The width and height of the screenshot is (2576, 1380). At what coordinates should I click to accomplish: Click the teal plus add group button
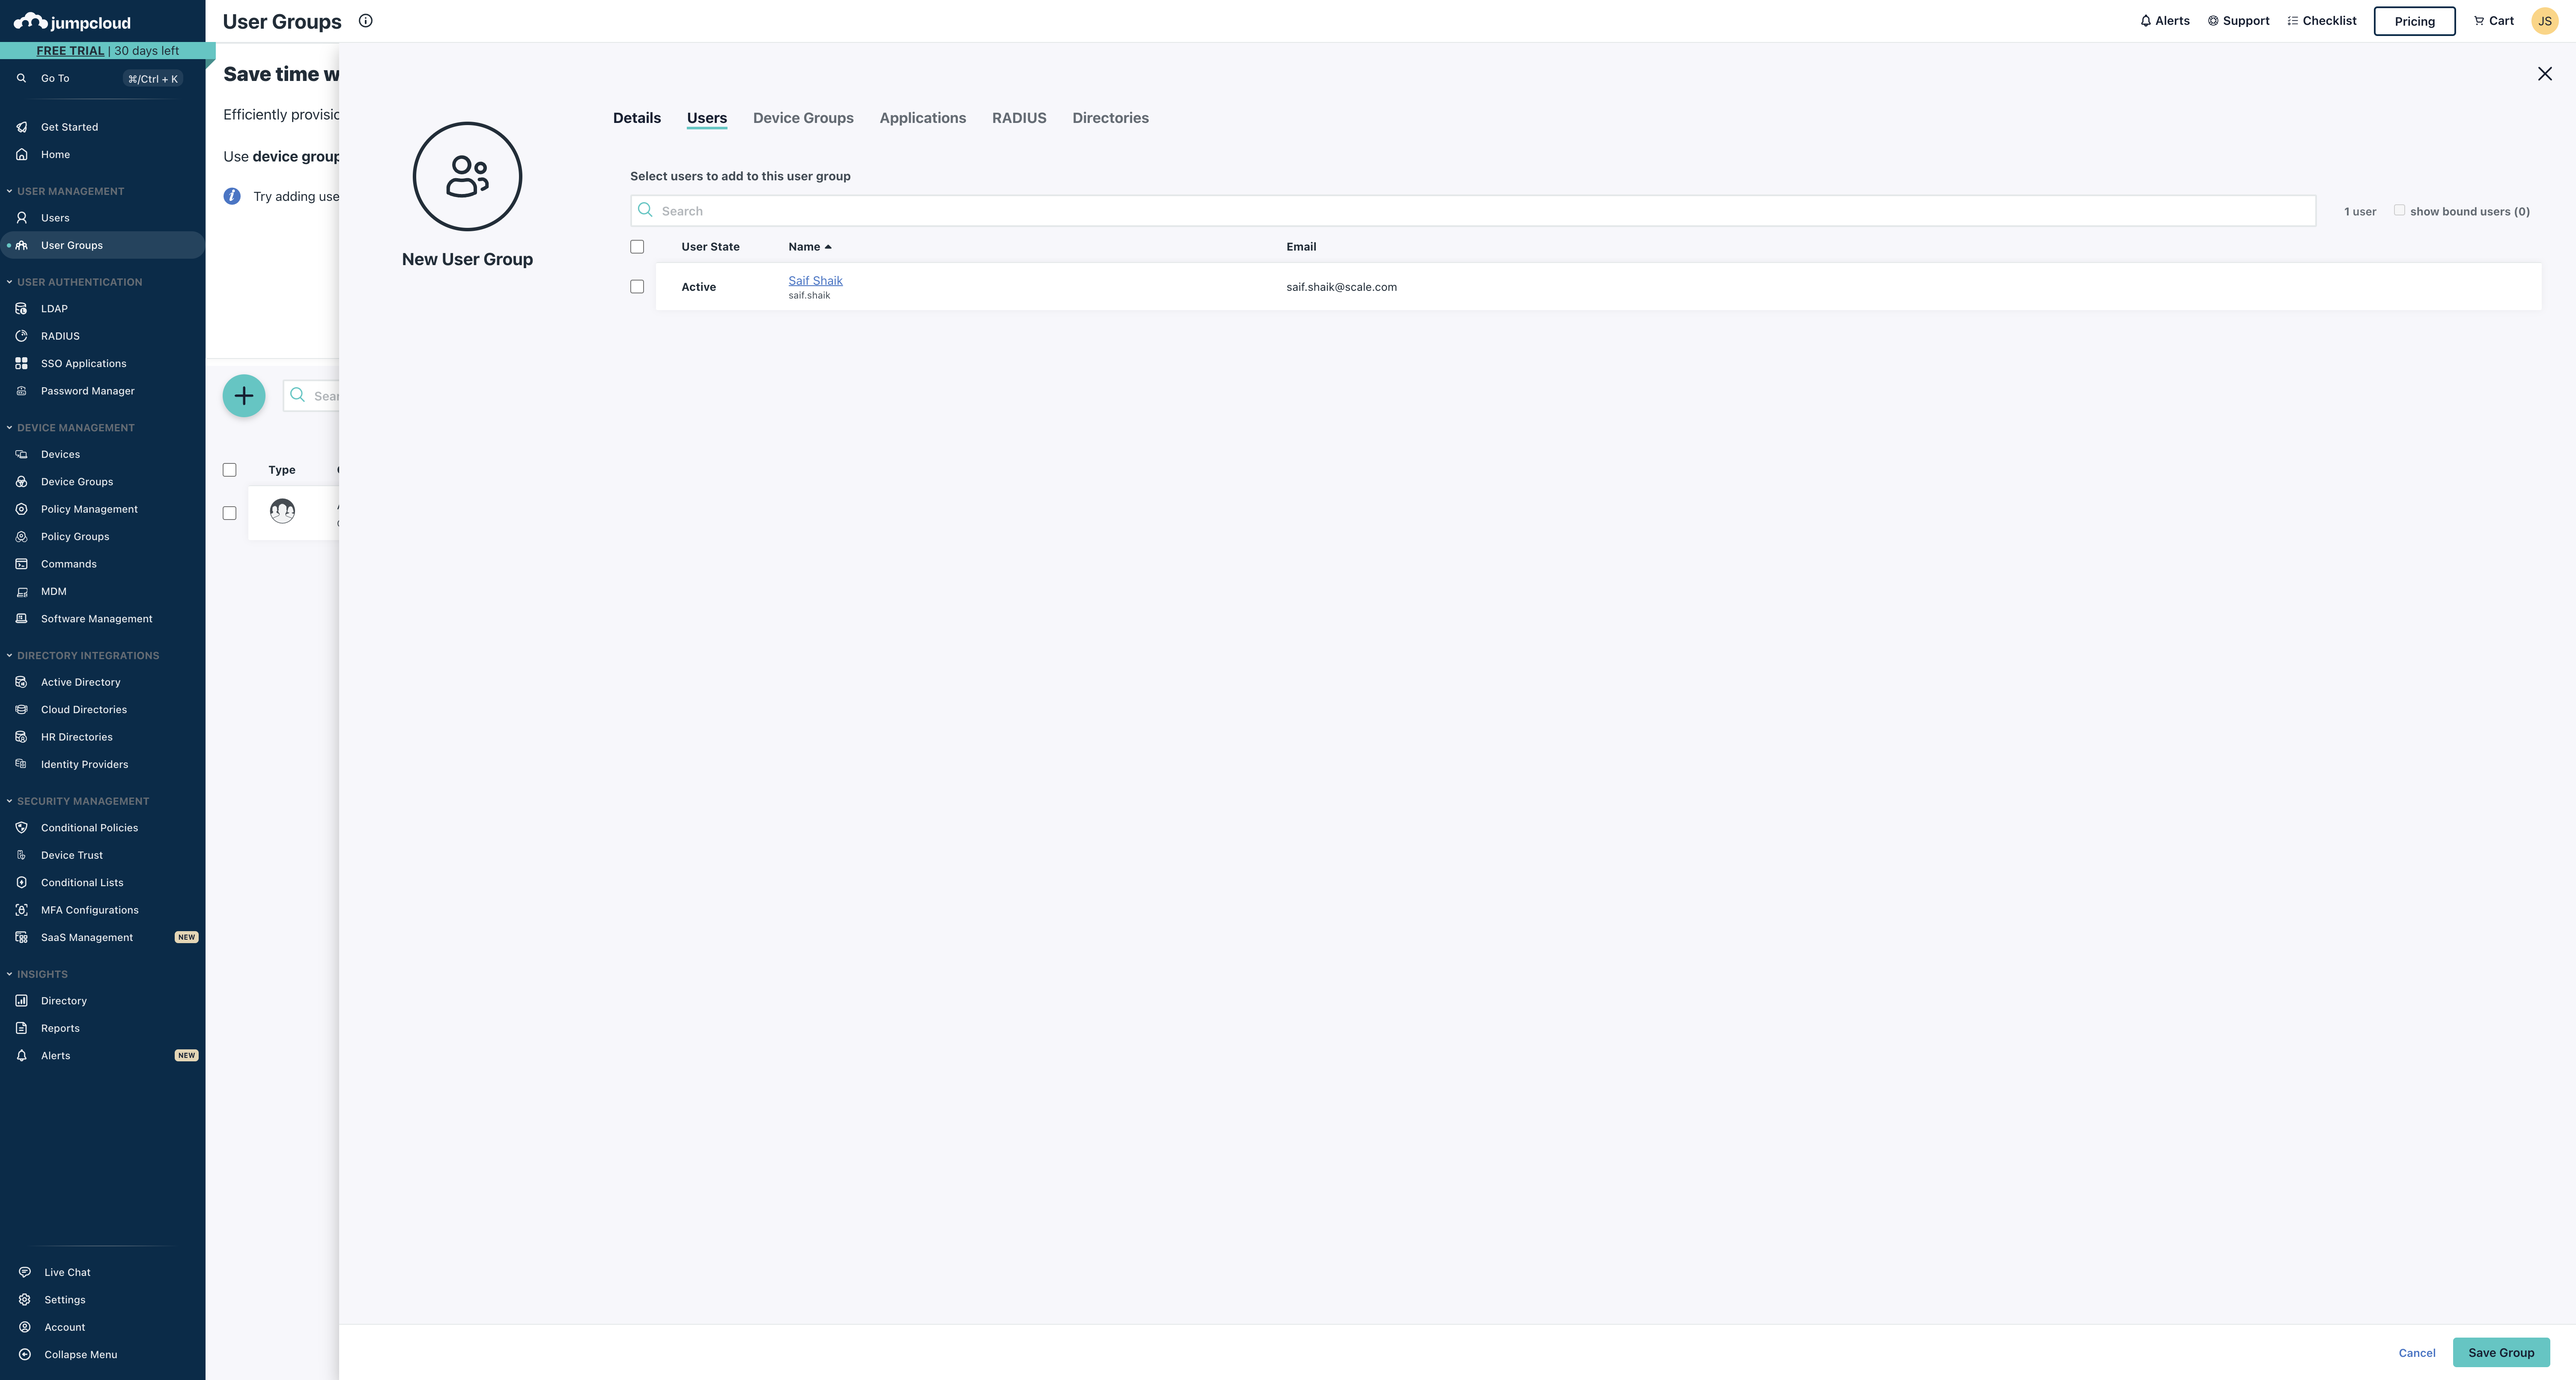point(244,396)
